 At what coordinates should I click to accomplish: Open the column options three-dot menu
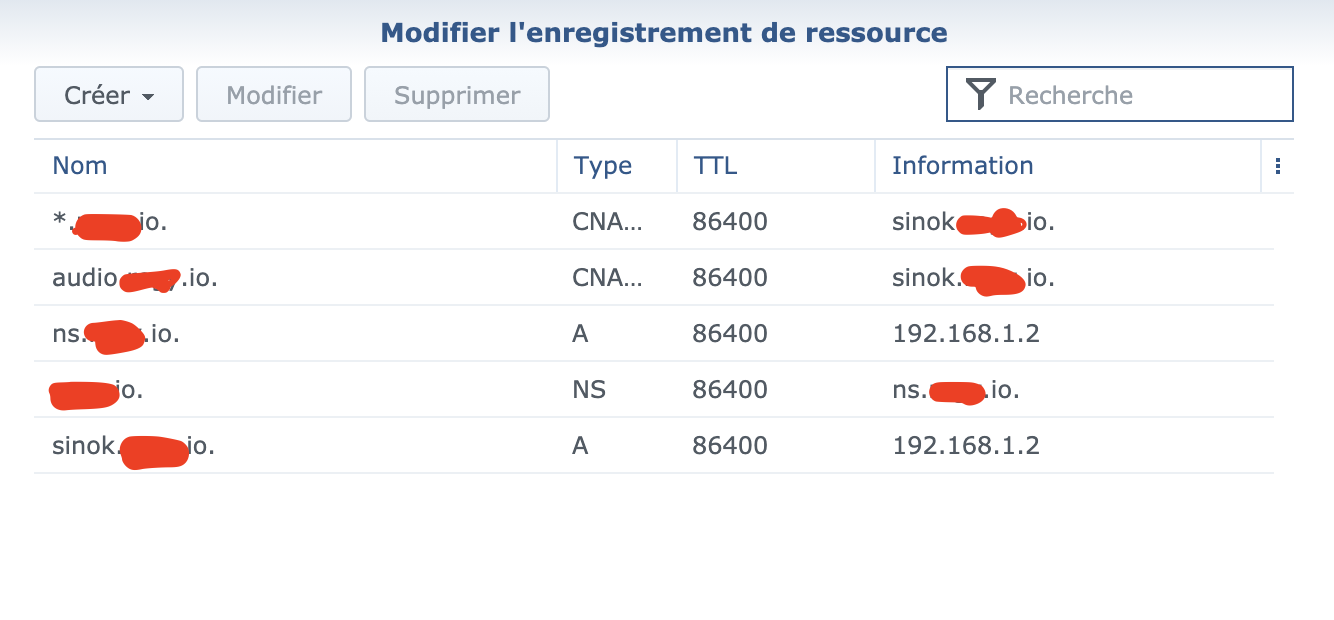coord(1277,166)
